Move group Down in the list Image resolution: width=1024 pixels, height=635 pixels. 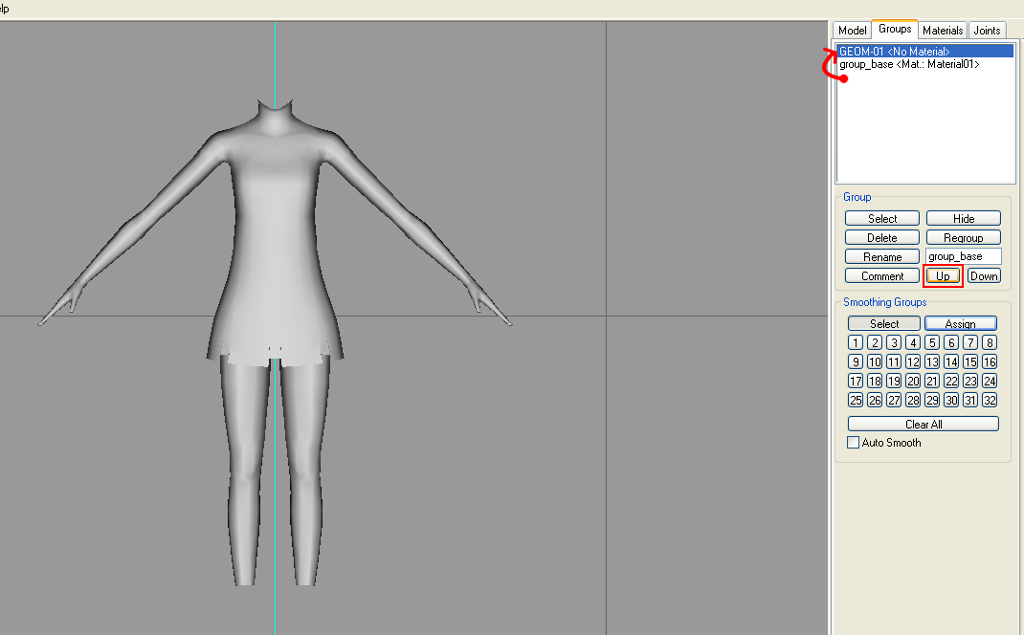pyautogui.click(x=984, y=276)
